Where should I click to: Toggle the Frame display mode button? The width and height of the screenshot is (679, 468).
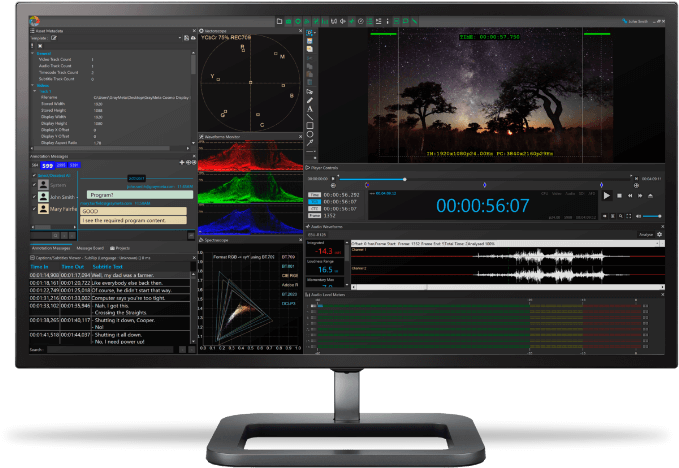click(314, 215)
